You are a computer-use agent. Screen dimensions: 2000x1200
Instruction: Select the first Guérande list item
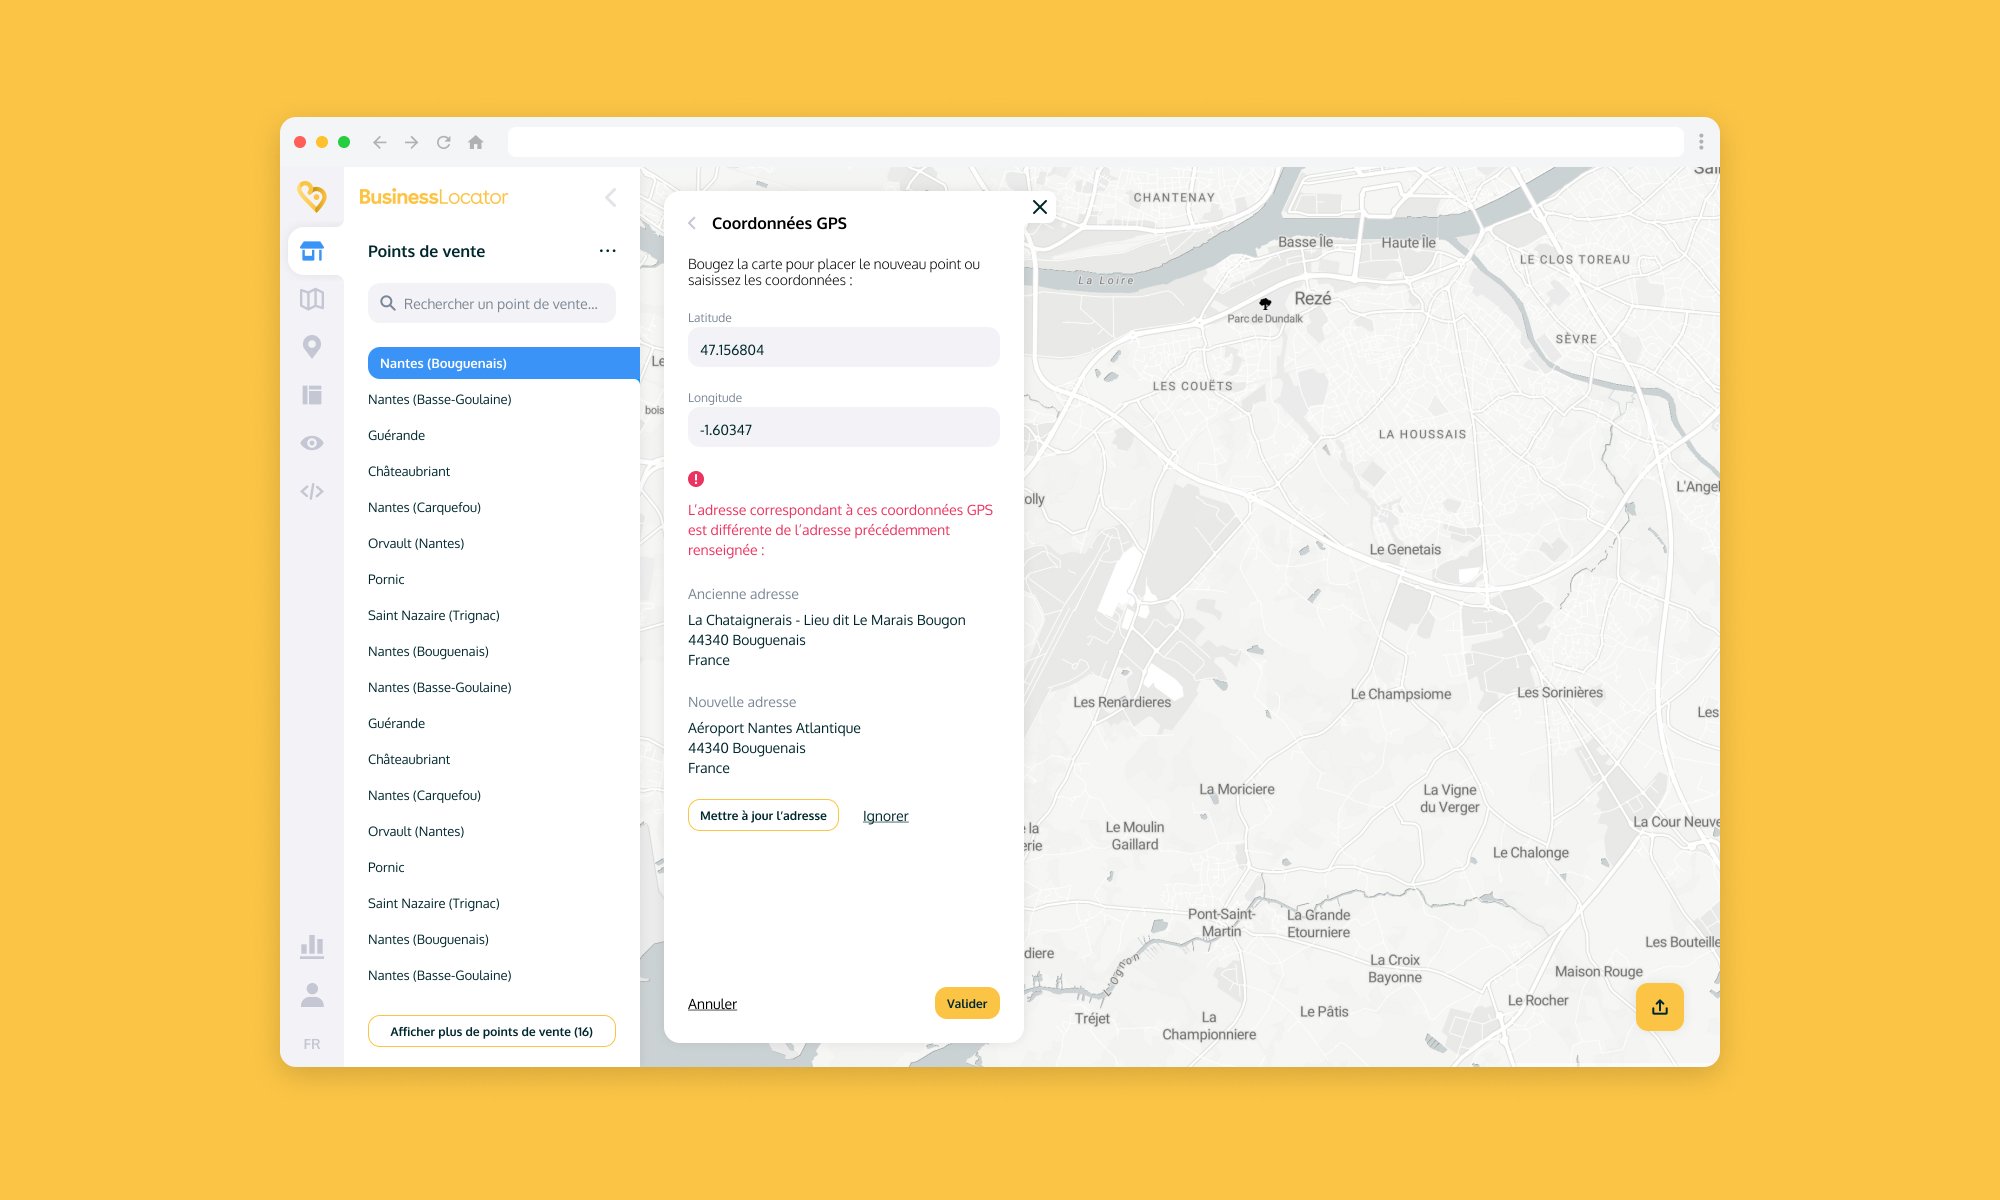point(396,435)
